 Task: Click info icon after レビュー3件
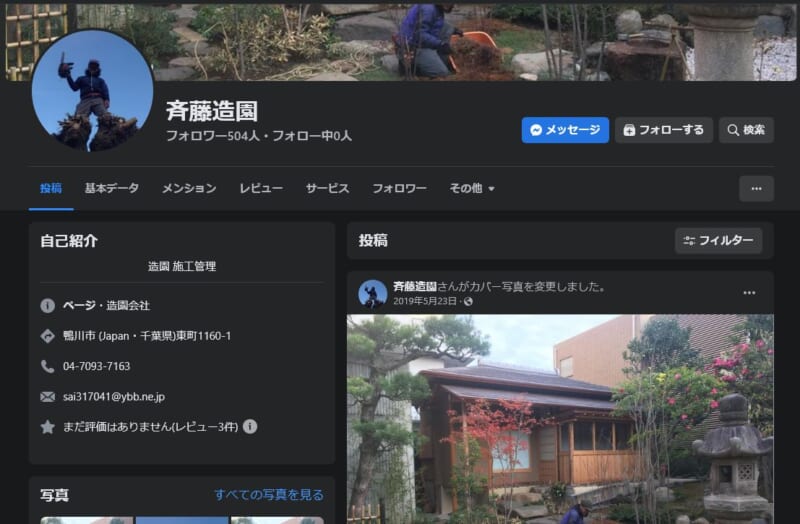(250, 426)
